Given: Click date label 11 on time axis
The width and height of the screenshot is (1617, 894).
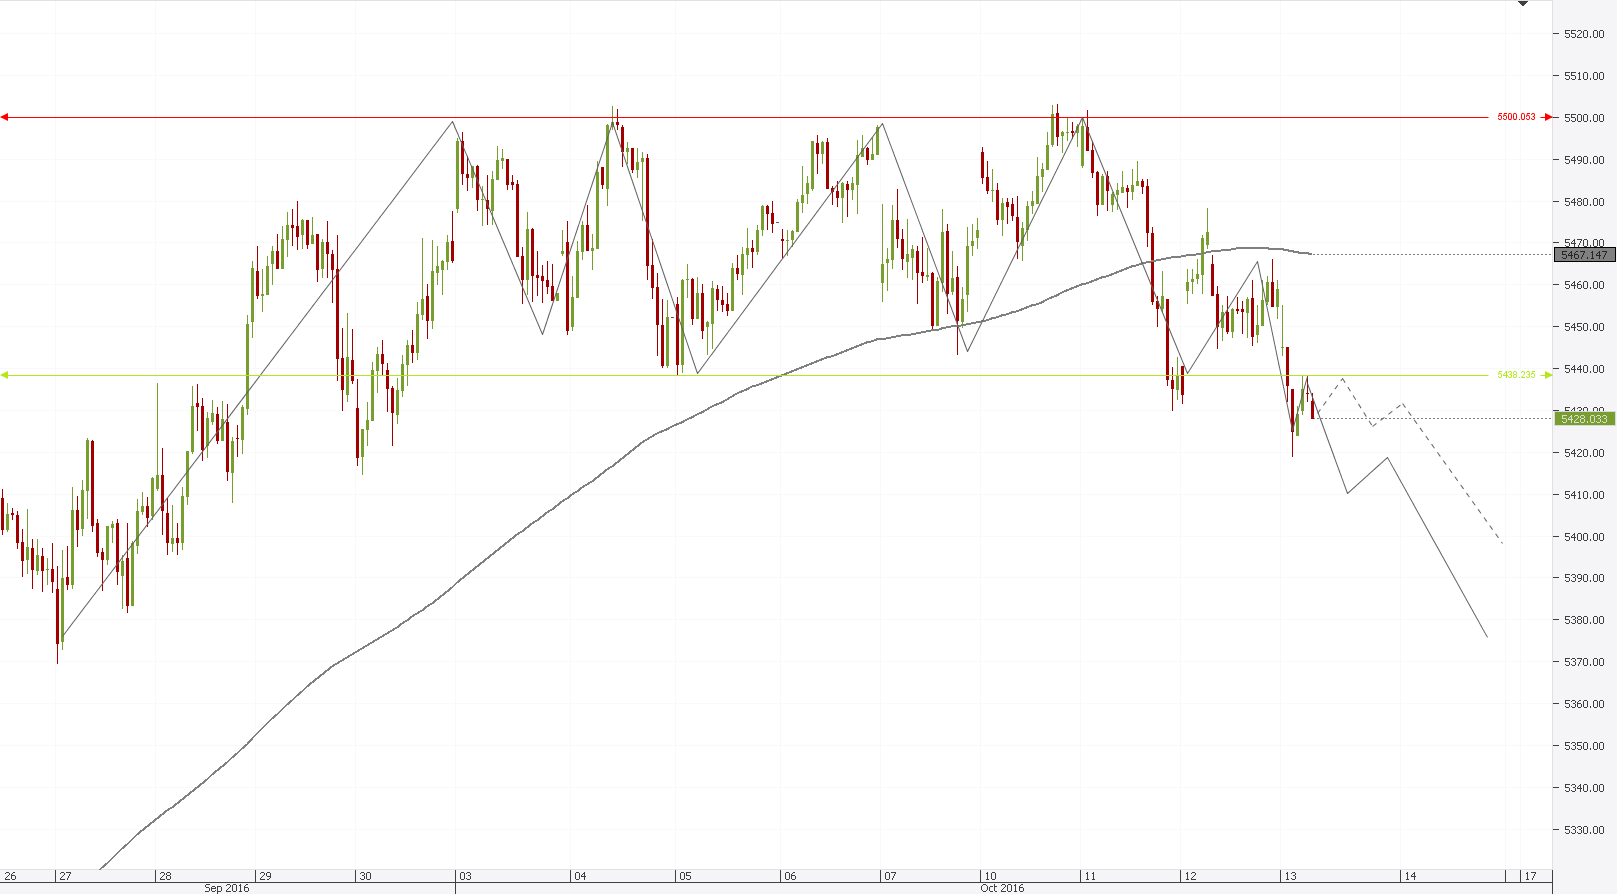Looking at the screenshot, I should [x=1090, y=876].
